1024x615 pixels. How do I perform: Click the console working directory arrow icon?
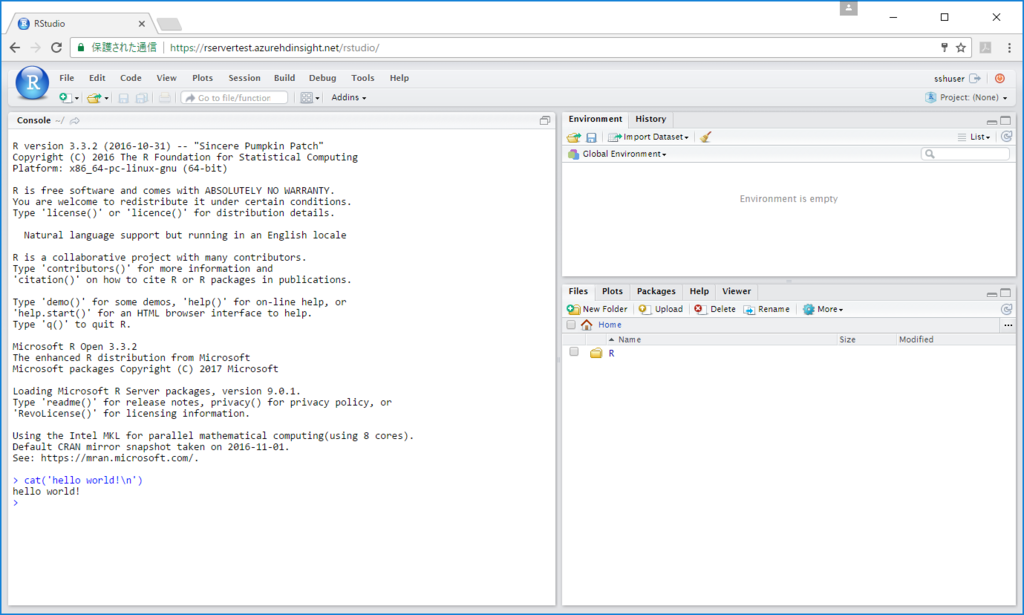pyautogui.click(x=74, y=121)
